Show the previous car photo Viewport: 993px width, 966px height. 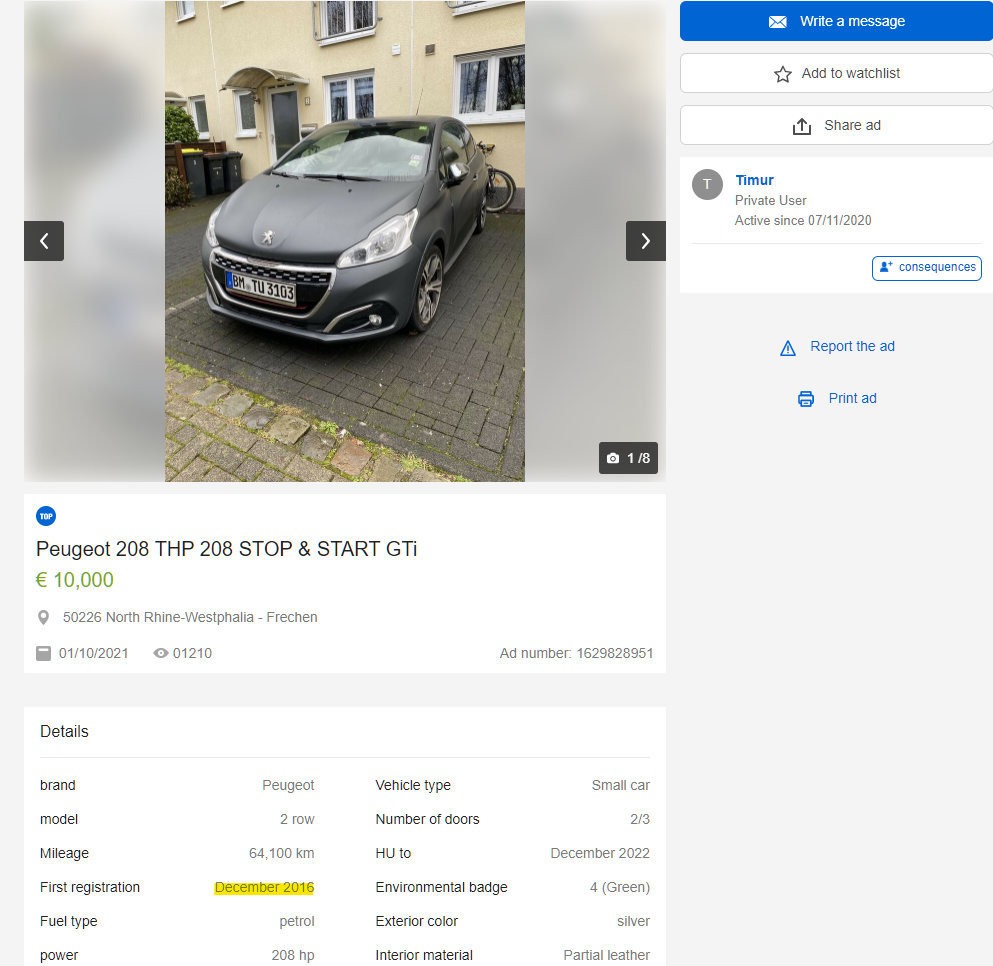[44, 241]
